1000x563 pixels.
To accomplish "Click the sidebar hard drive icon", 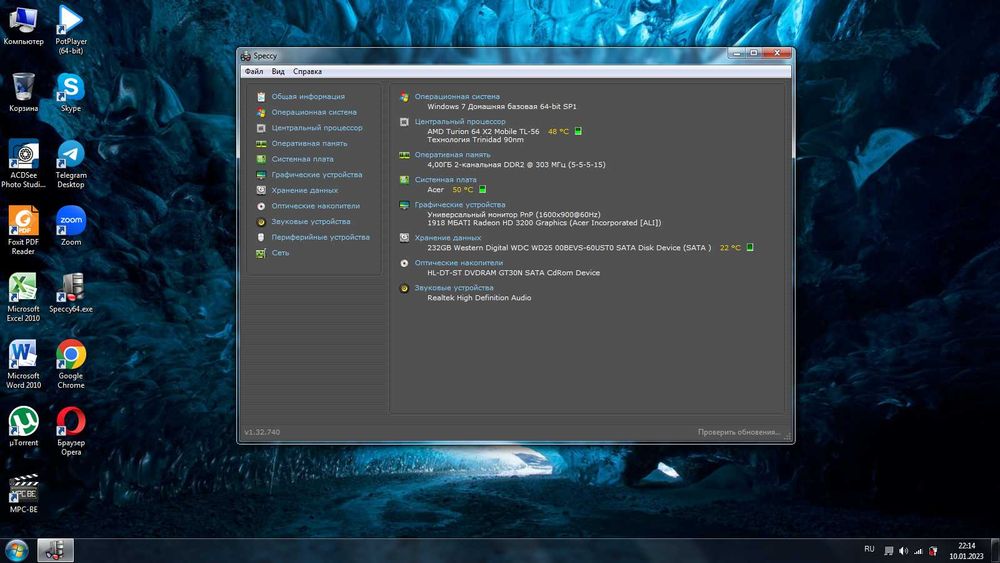I will click(261, 191).
